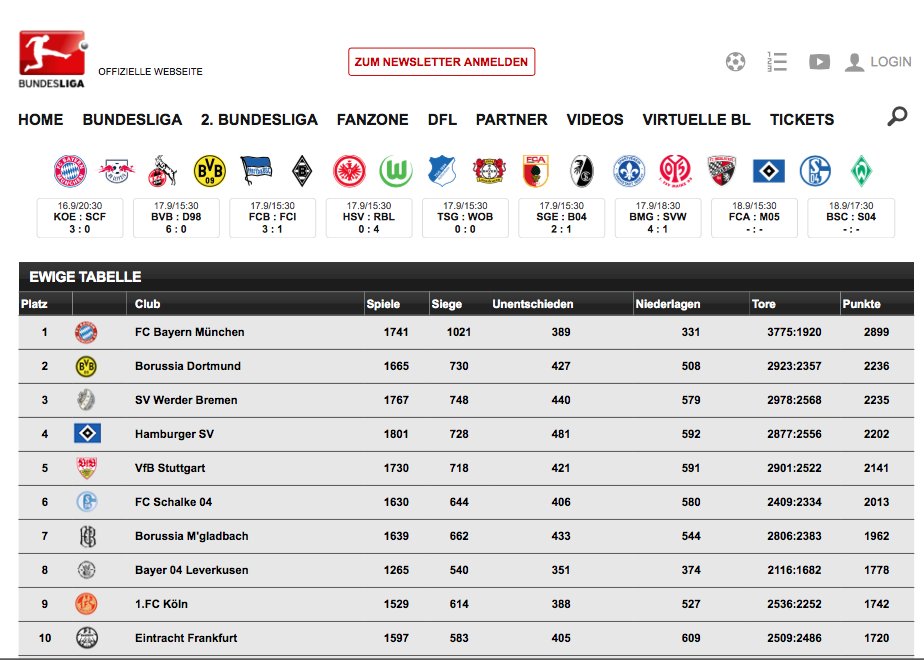Click Hamburger SV crest in table row
This screenshot has width=924, height=660.
(87, 434)
